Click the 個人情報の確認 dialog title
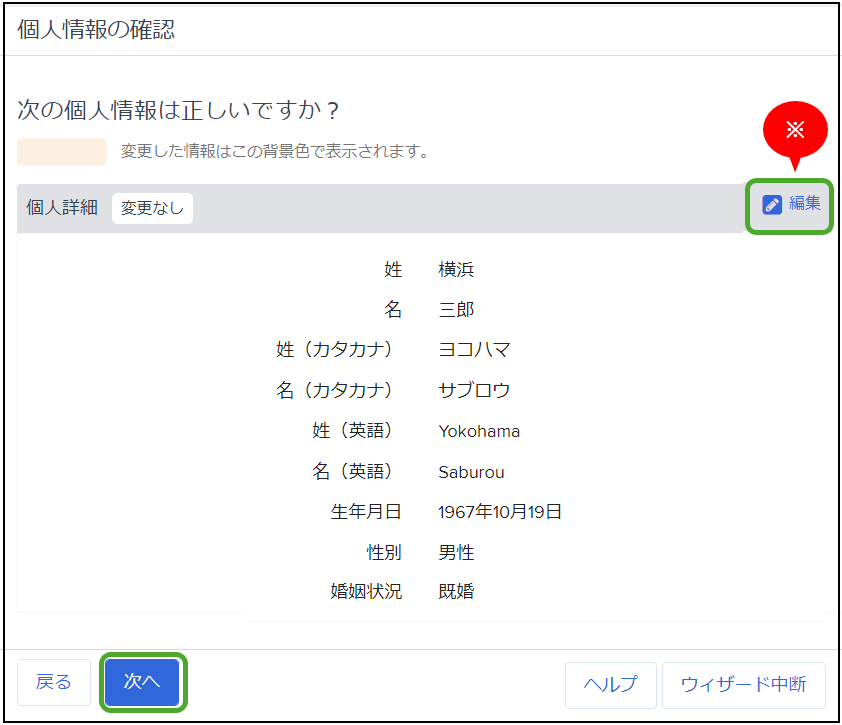This screenshot has height=725, width=842. 96,30
